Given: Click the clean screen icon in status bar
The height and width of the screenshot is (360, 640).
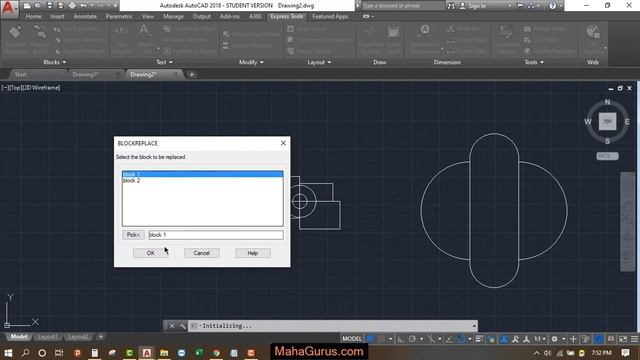Looking at the screenshot, I should coord(623,339).
